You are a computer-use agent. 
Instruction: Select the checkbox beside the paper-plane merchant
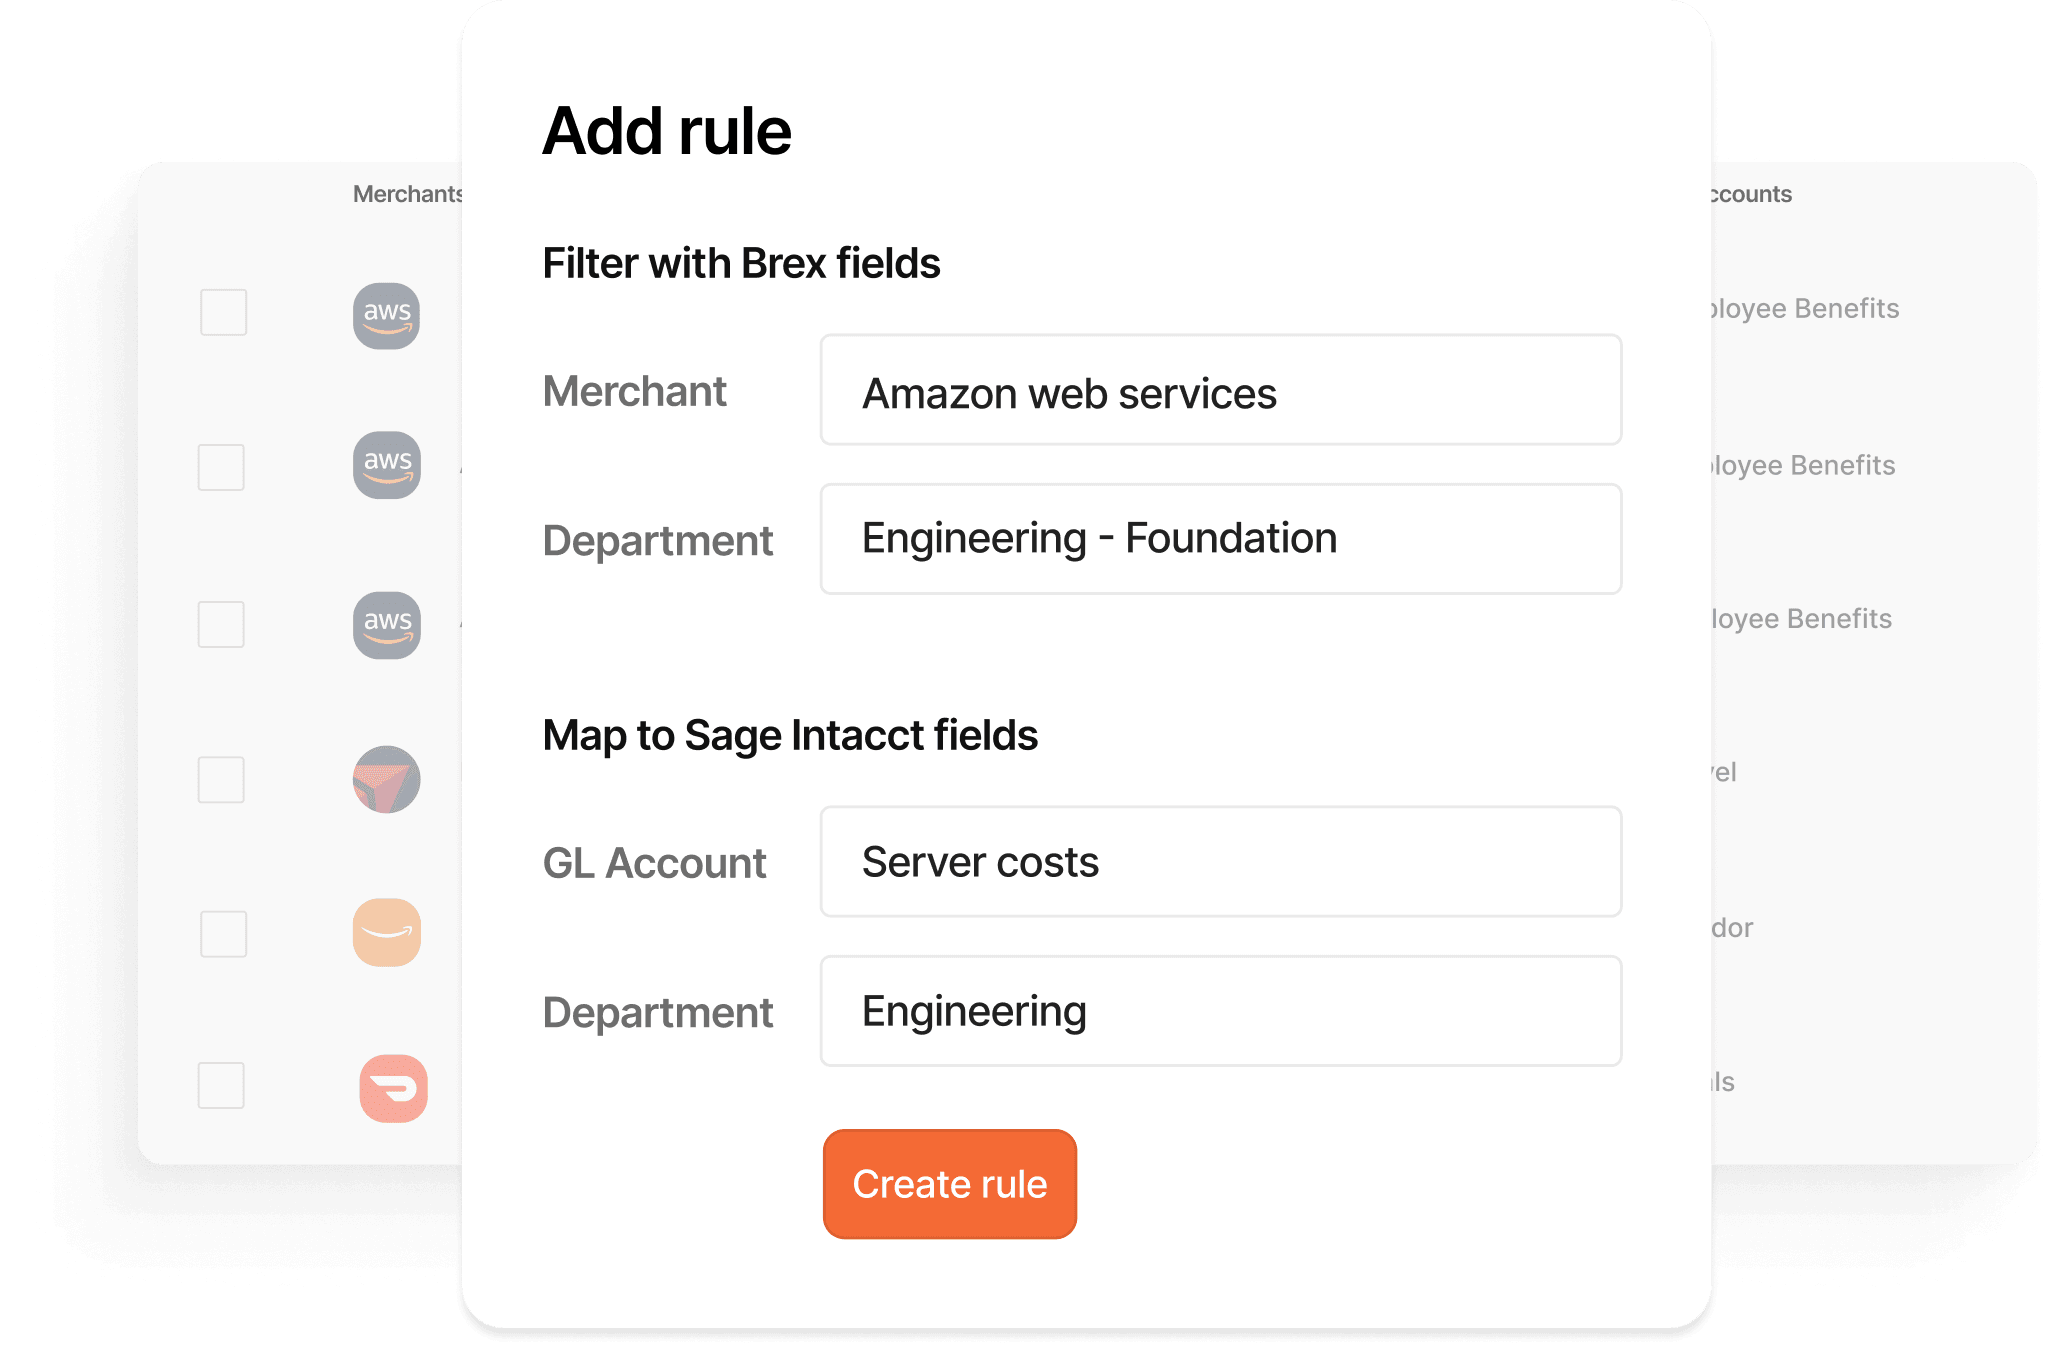(221, 779)
